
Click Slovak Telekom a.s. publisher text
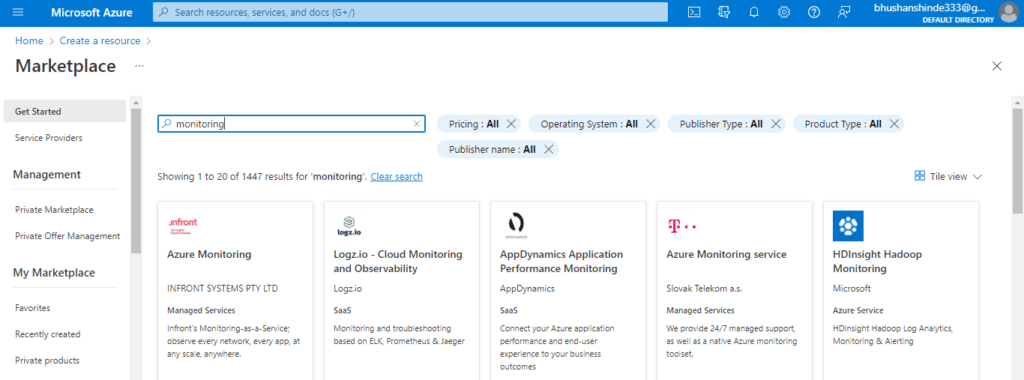pyautogui.click(x=705, y=288)
